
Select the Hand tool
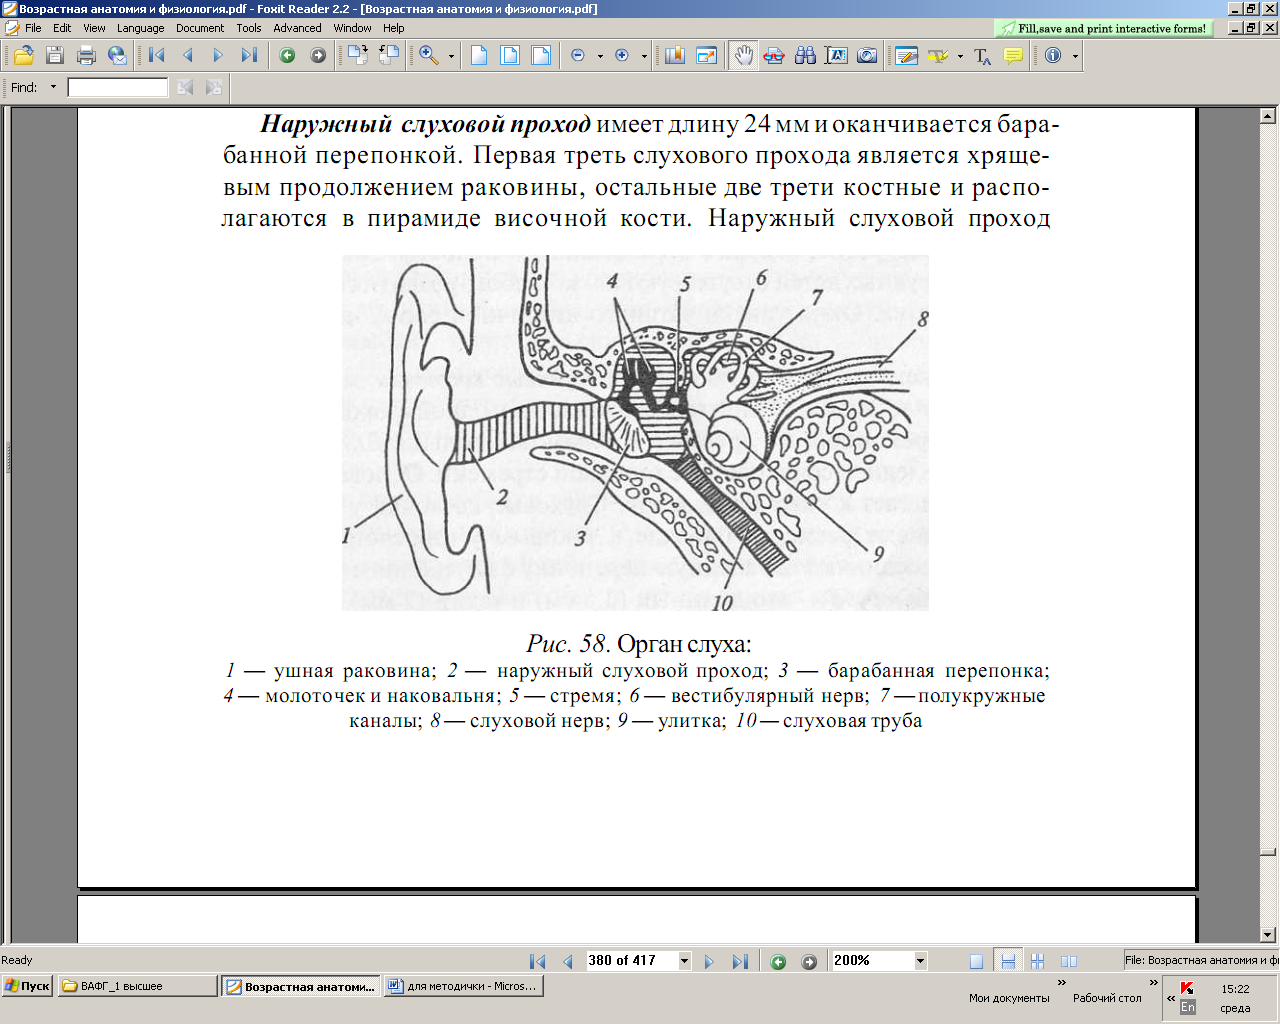pyautogui.click(x=743, y=56)
